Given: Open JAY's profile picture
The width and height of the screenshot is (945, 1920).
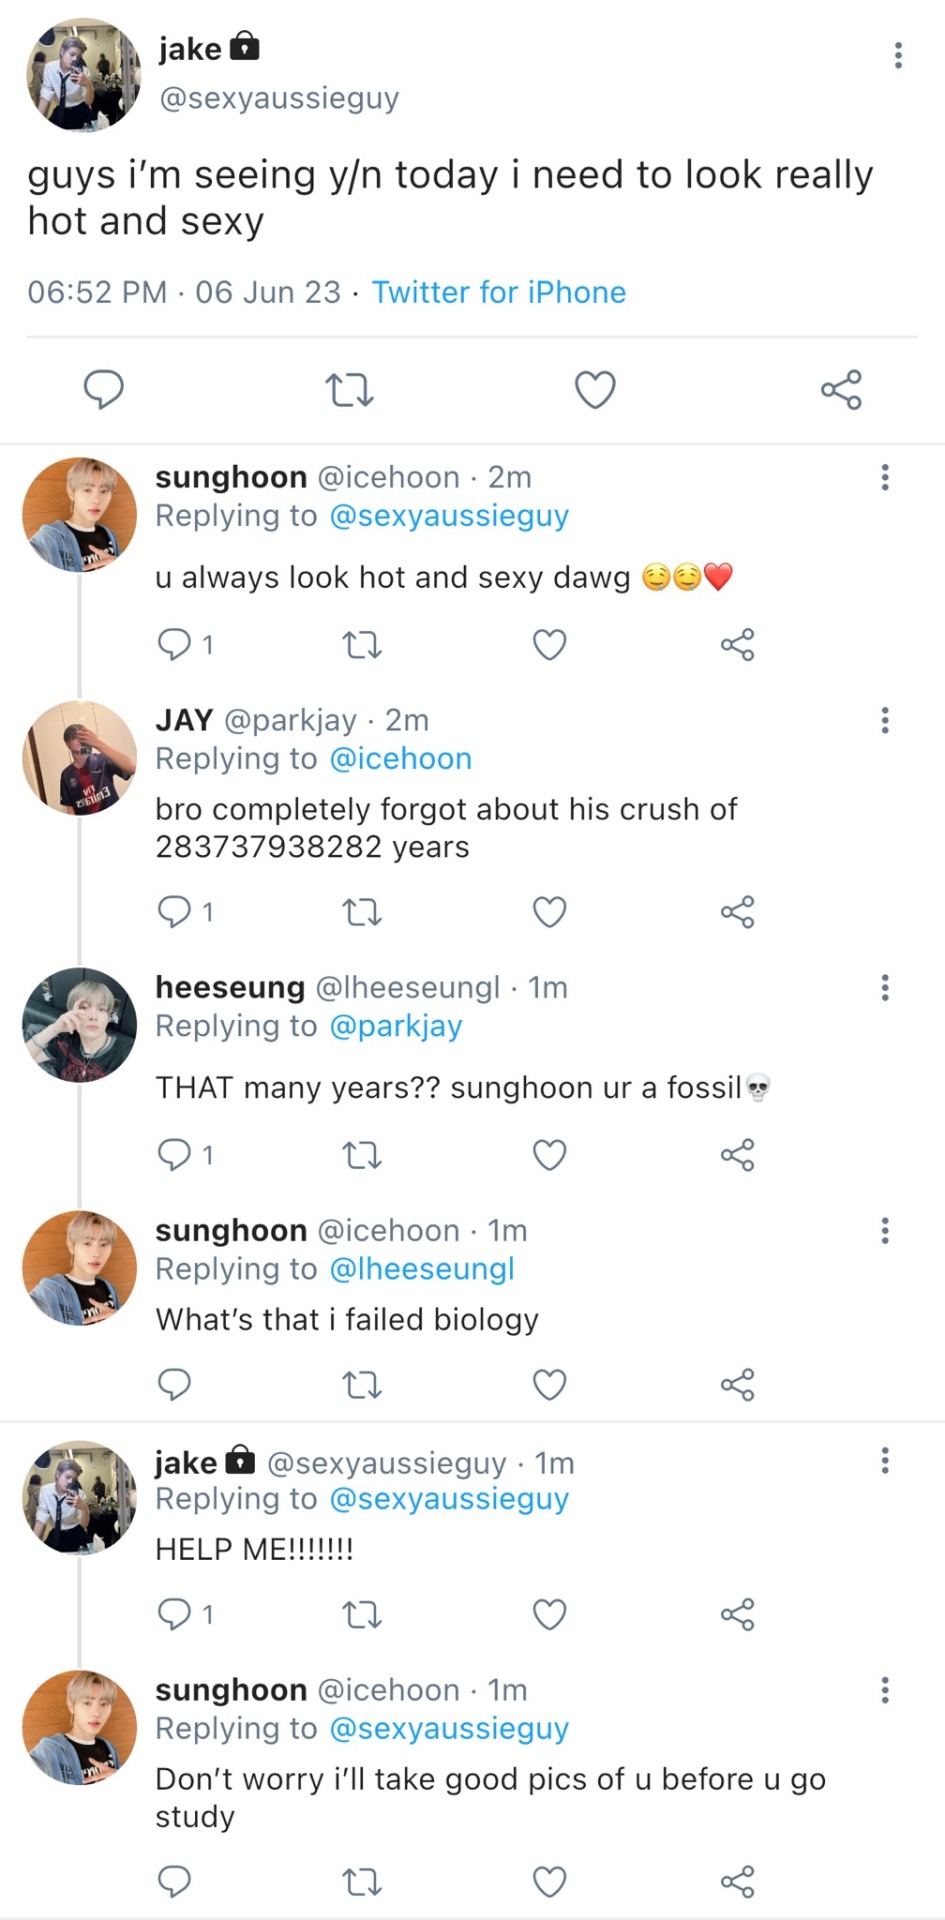Looking at the screenshot, I should pyautogui.click(x=80, y=757).
